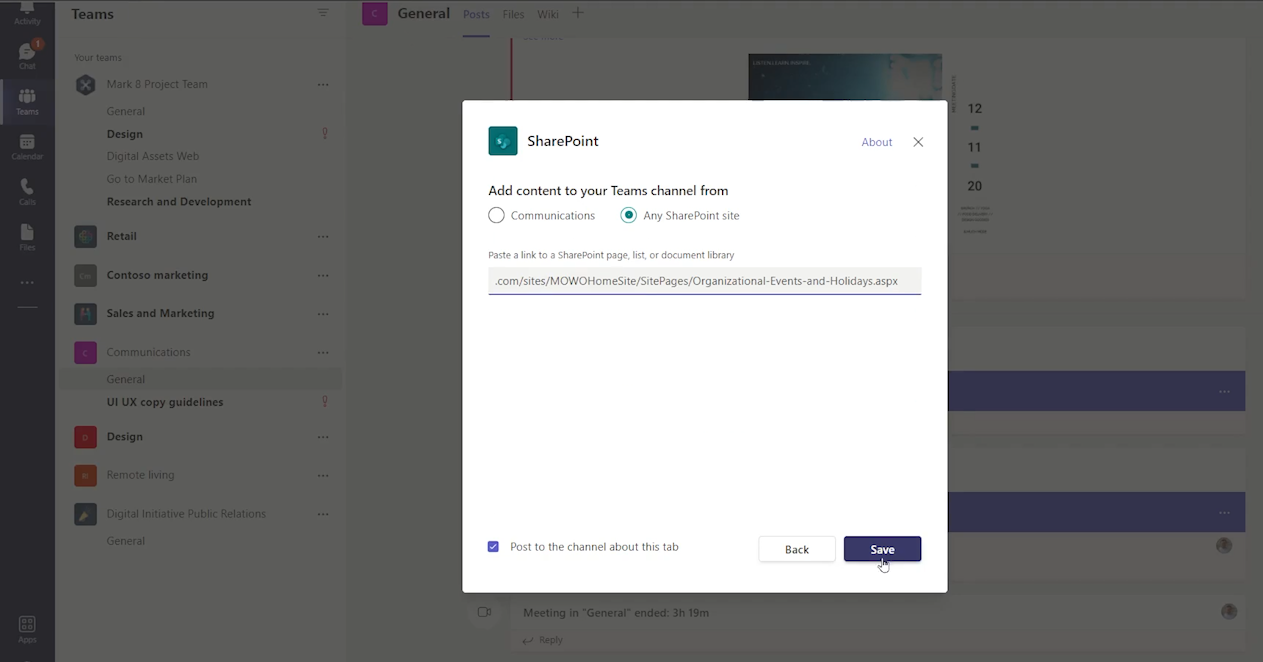
Task: Open more options for the Design team
Action: pos(323,437)
